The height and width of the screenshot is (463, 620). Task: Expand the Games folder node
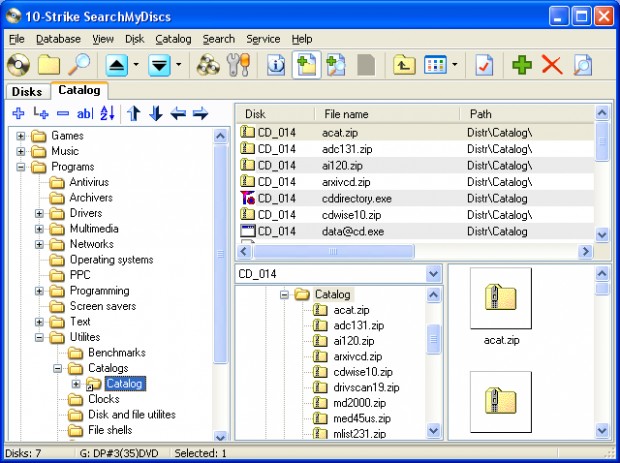[x=21, y=136]
